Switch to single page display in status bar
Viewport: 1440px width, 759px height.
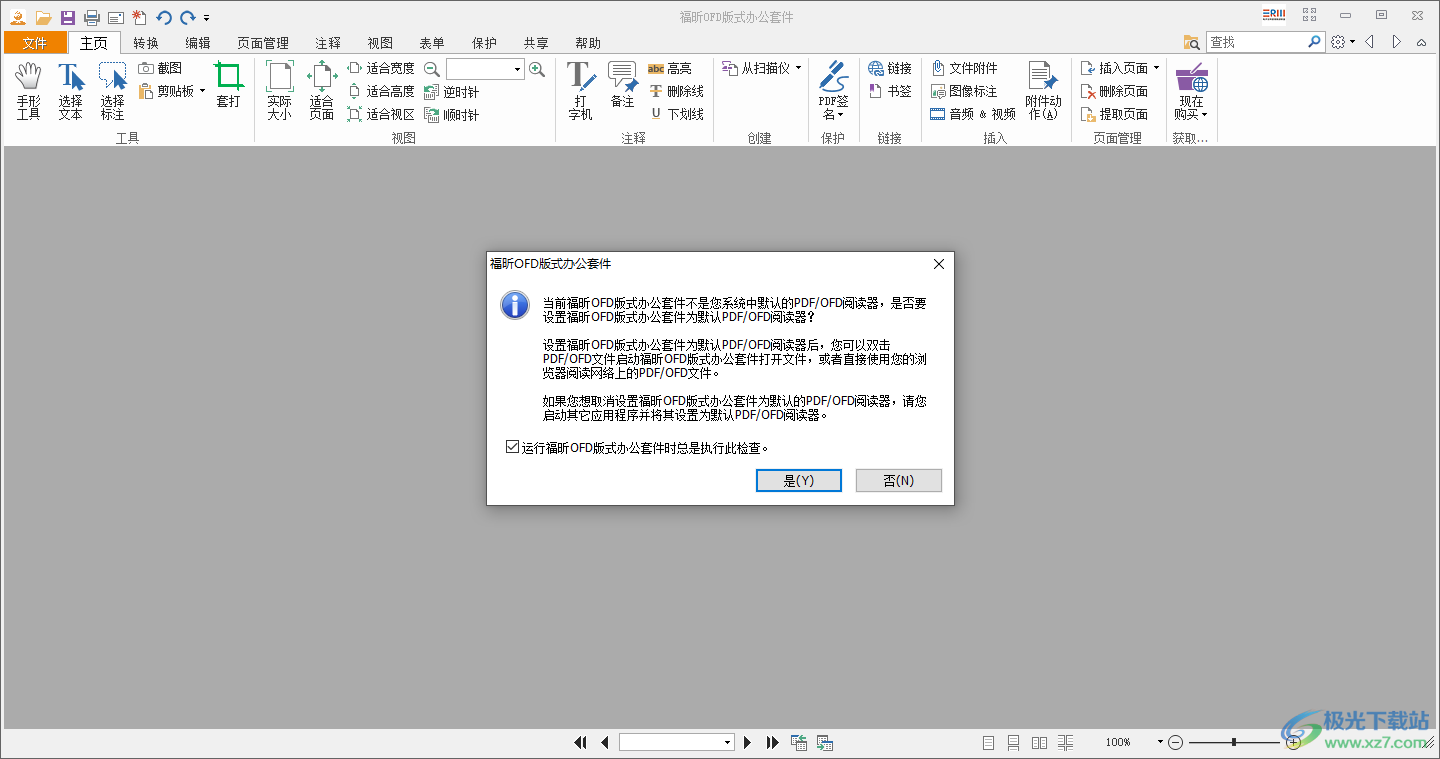click(x=988, y=742)
